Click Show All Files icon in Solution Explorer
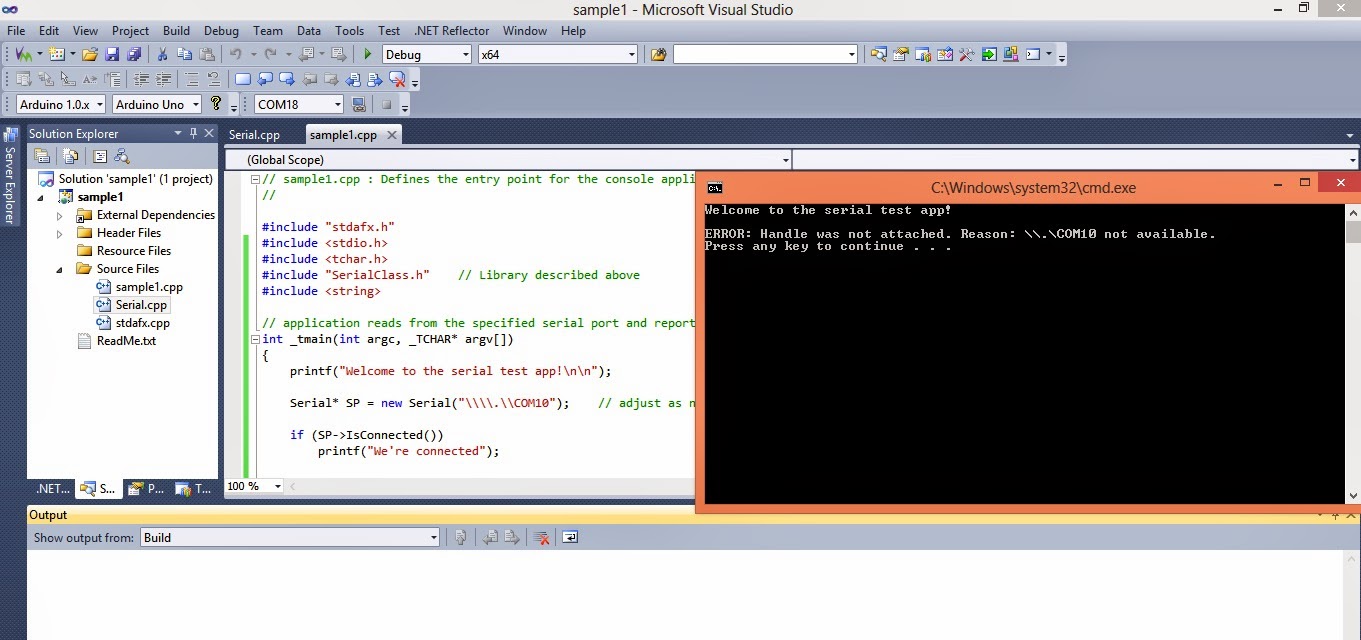The height and width of the screenshot is (640, 1361). 71,155
